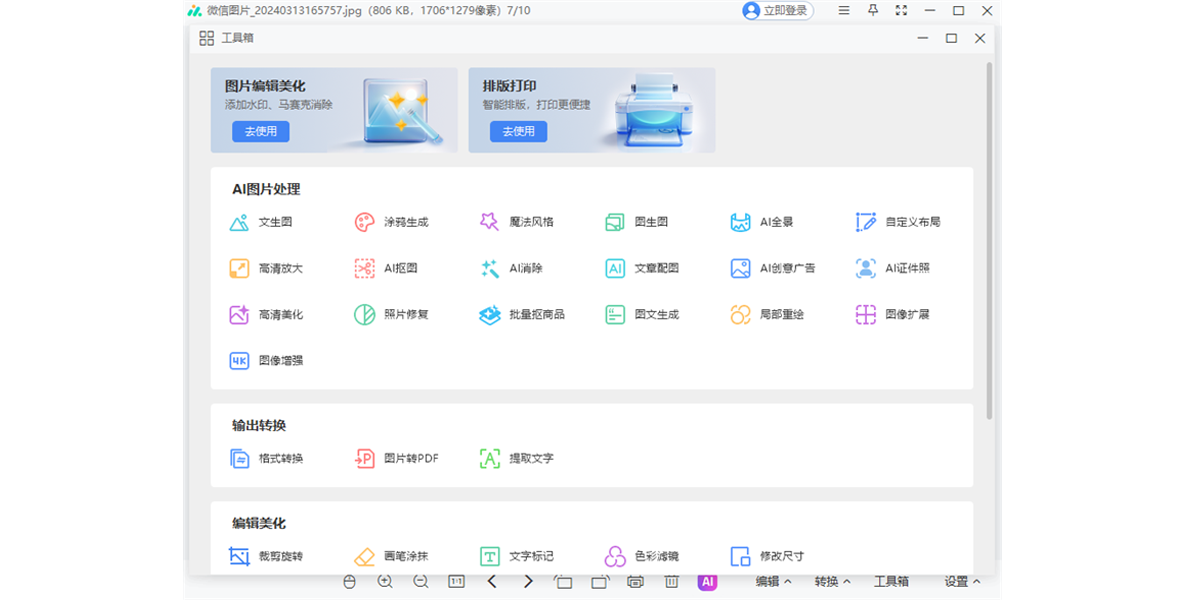Image resolution: width=1200 pixels, height=600 pixels.
Task: Open the 魔法风格 magic style tool
Action: coord(516,222)
